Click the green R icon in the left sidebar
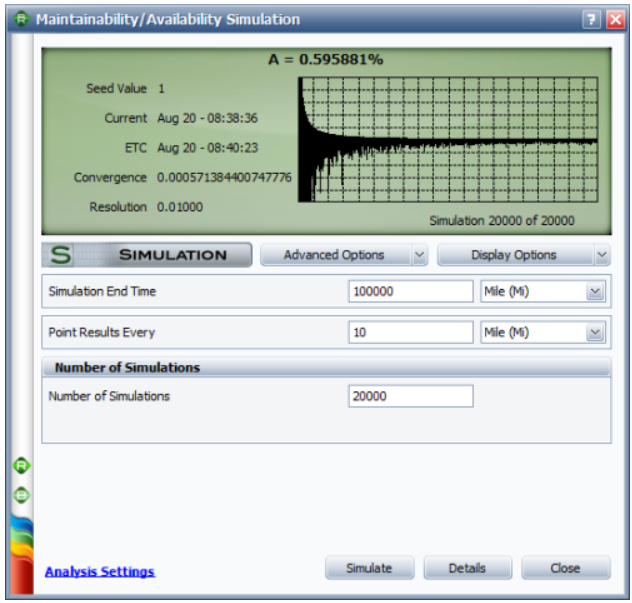Image resolution: width=632 pixels, height=603 pixels. 21,466
